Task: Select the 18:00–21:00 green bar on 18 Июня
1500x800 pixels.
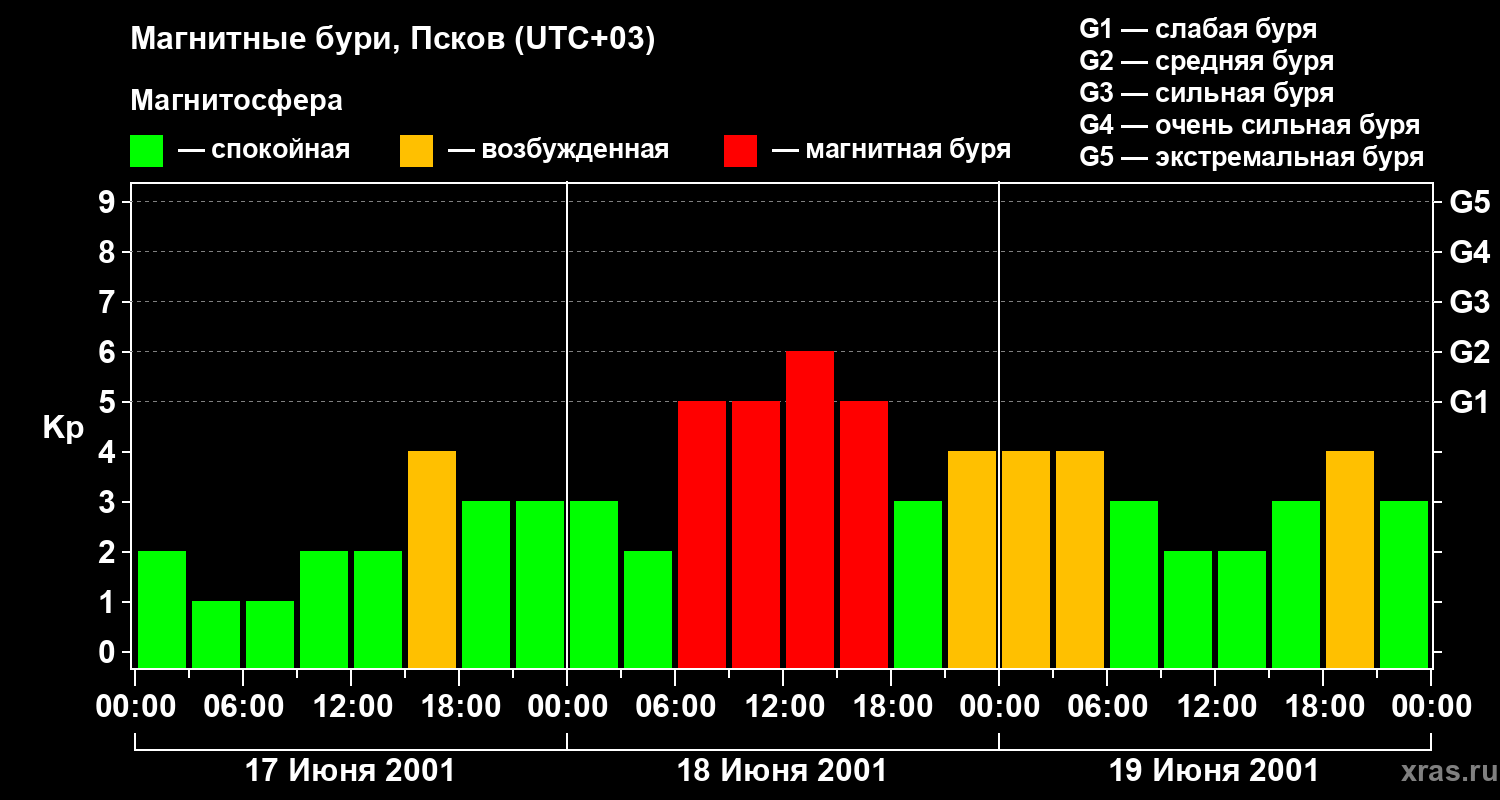Action: [918, 584]
